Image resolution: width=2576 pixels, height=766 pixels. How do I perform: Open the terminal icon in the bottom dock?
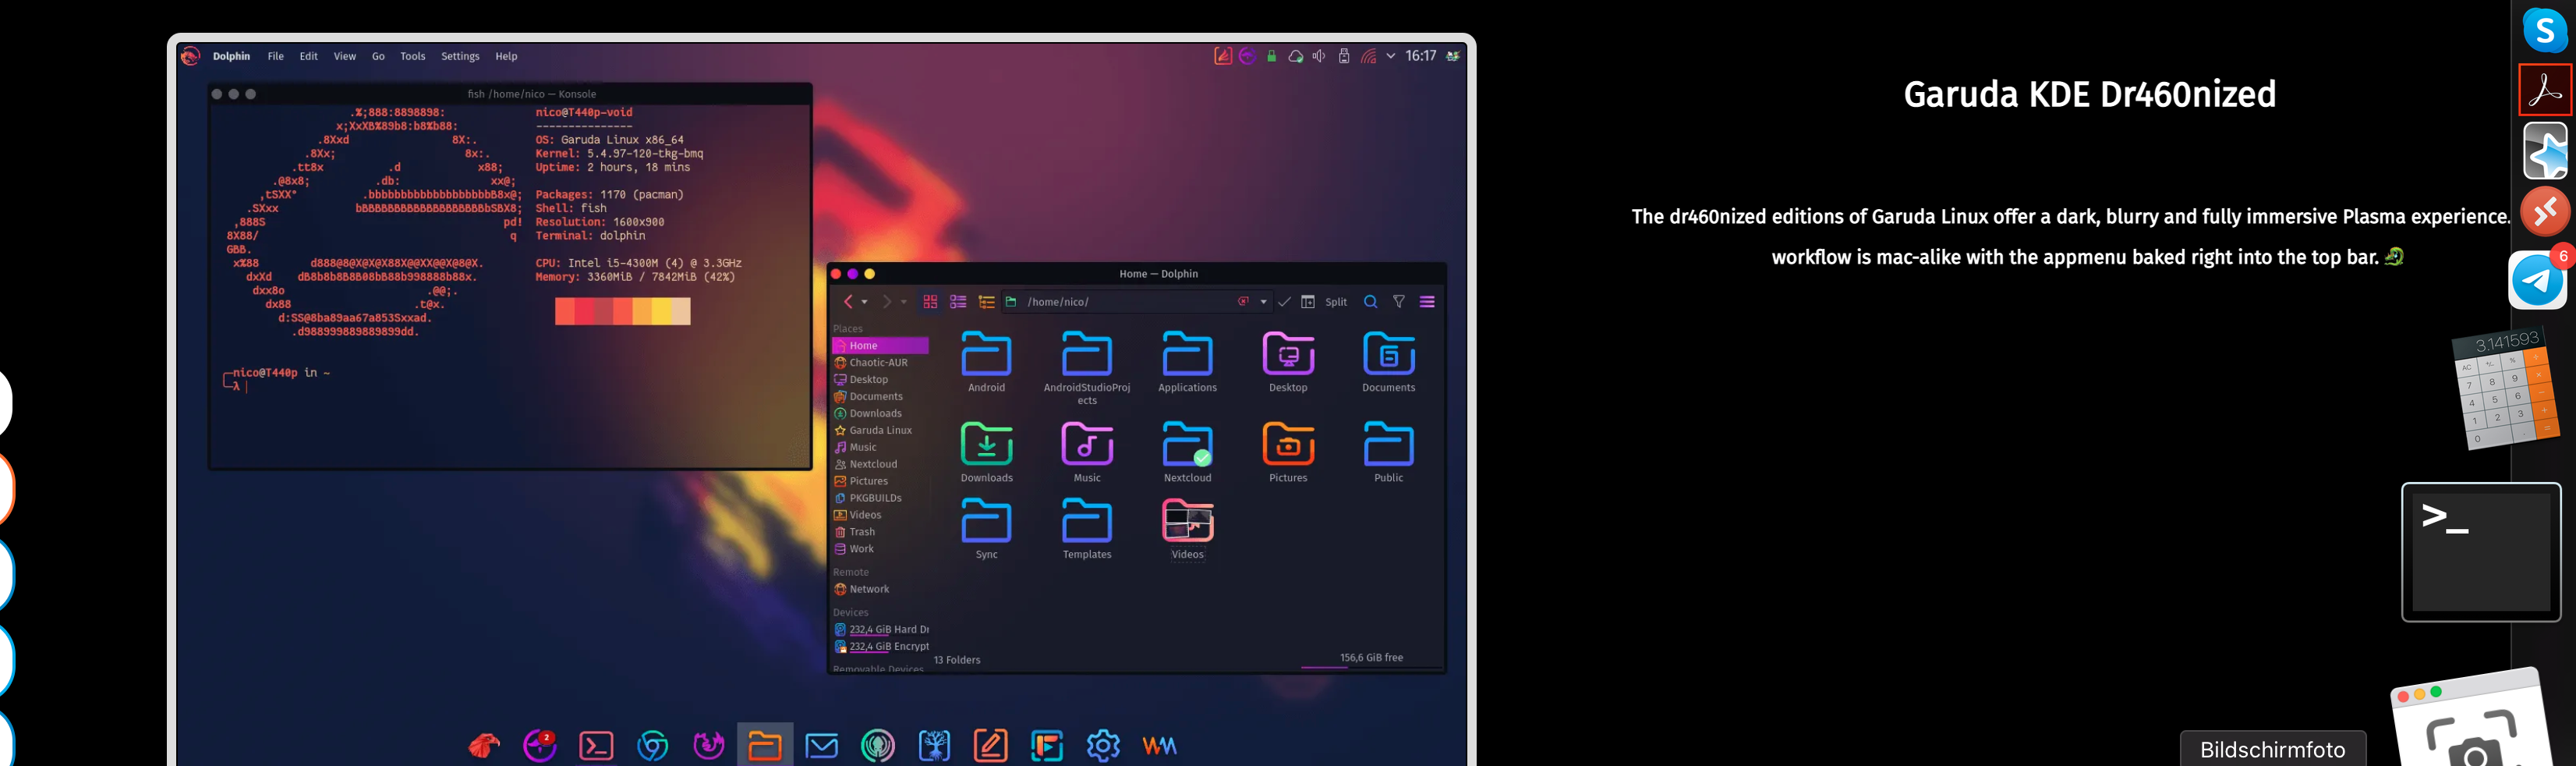click(x=596, y=746)
